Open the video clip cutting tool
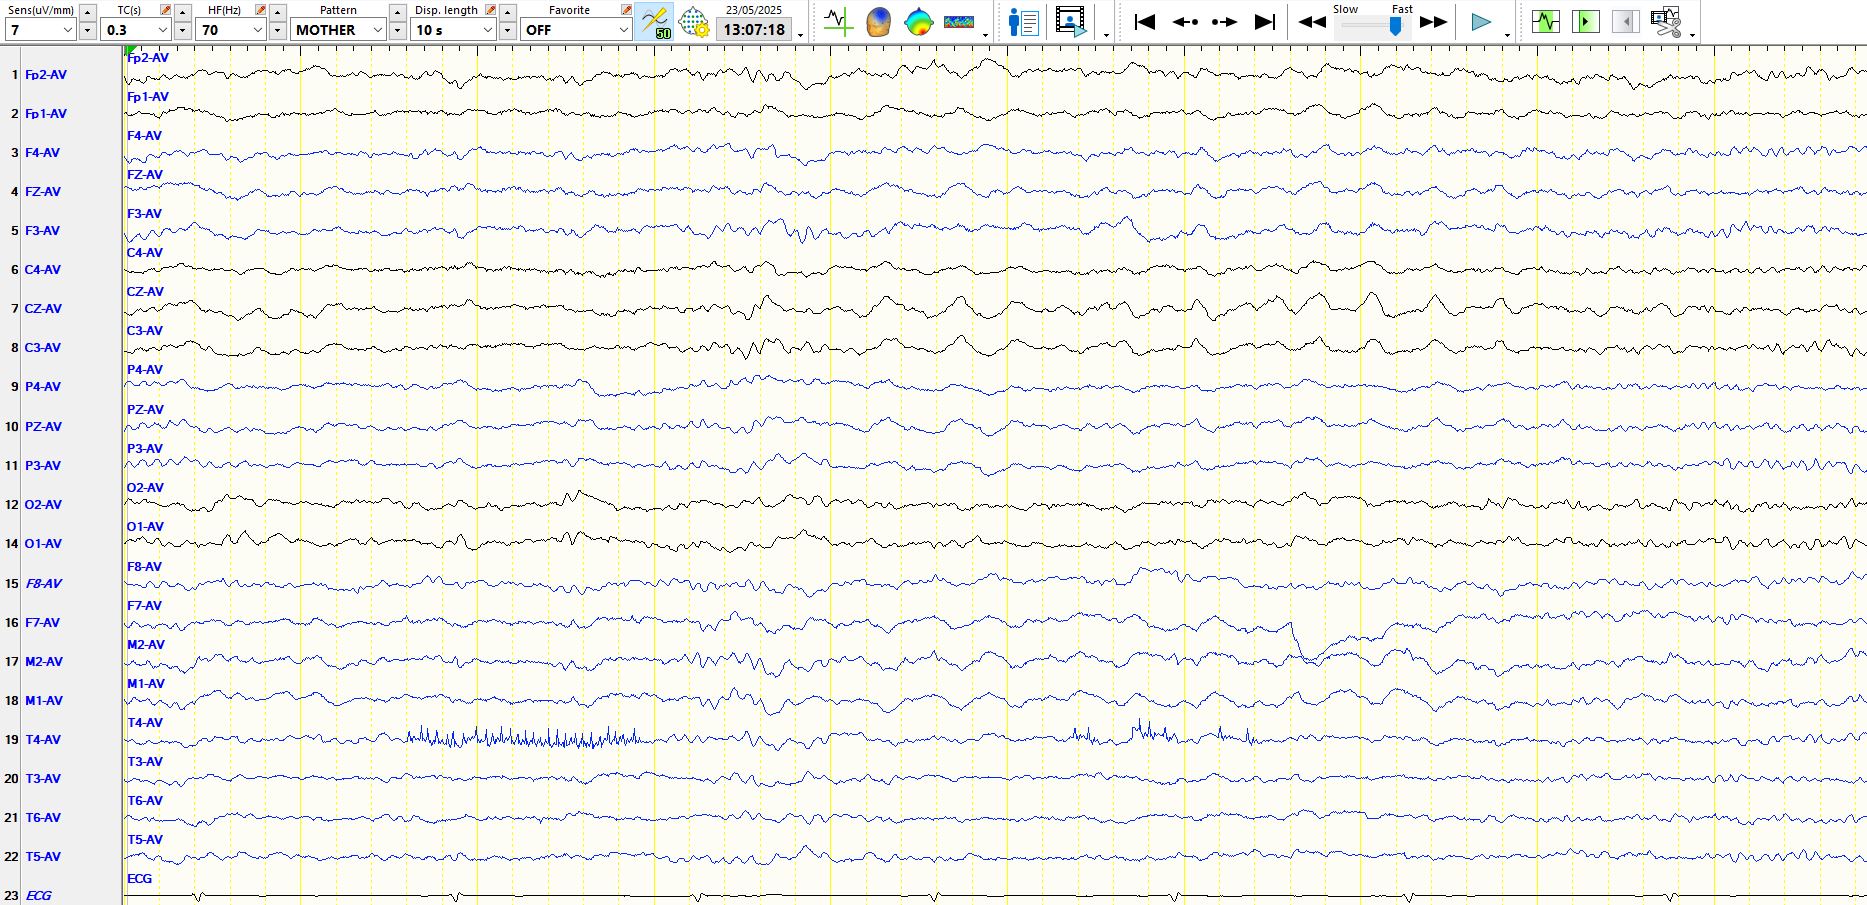The height and width of the screenshot is (905, 1867). pyautogui.click(x=1666, y=21)
